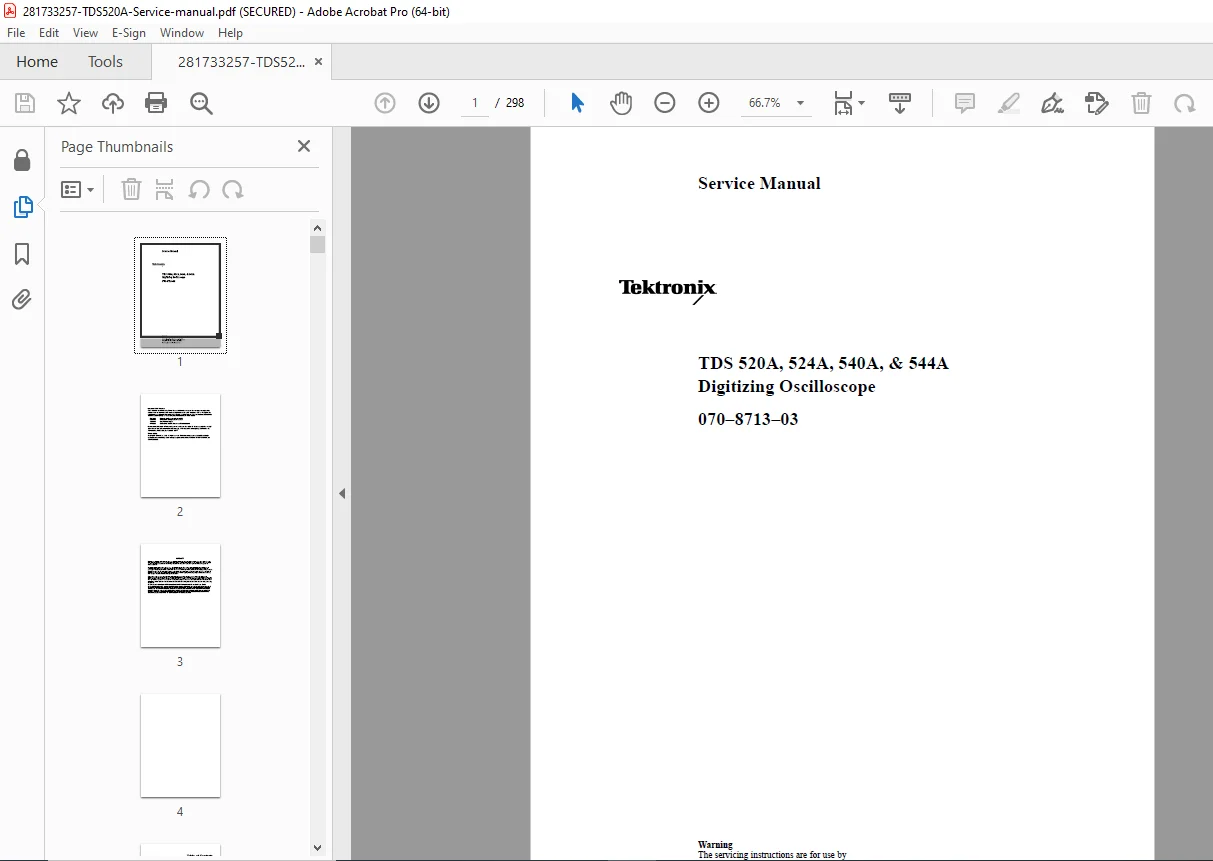Viewport: 1213px width, 861px height.
Task: Click the page number input field
Action: 475,103
